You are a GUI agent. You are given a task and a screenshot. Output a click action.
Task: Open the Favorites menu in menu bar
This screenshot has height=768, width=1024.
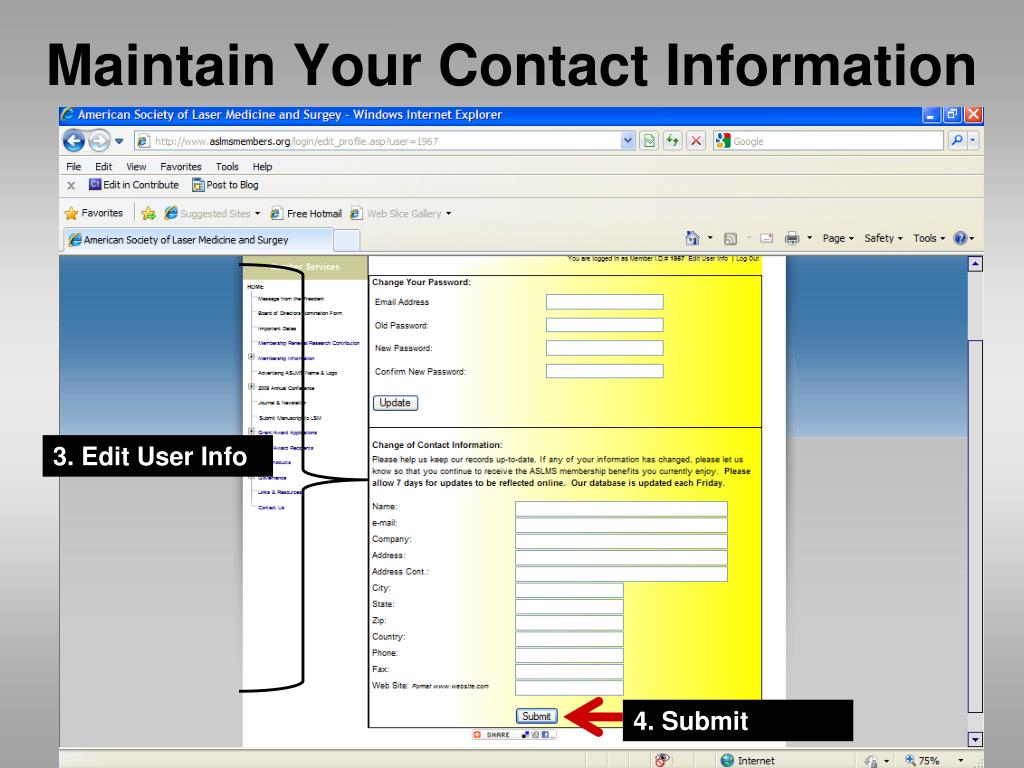click(181, 167)
